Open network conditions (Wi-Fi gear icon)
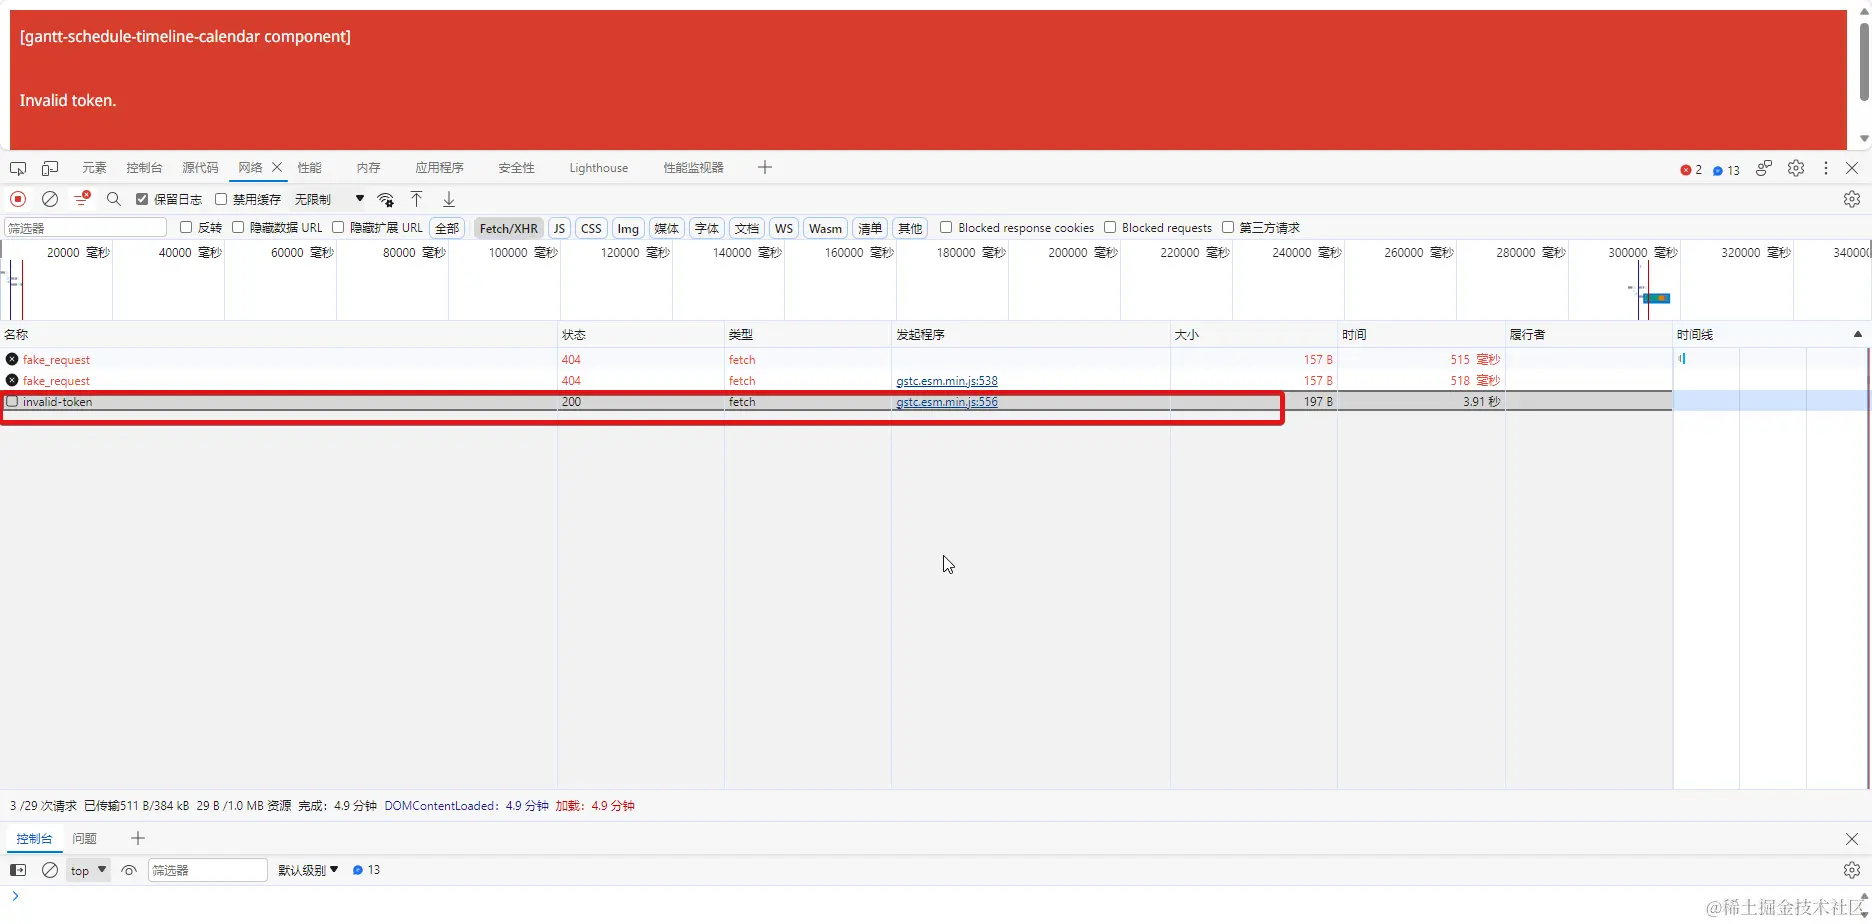Screen dimensions: 1872x924 386,199
